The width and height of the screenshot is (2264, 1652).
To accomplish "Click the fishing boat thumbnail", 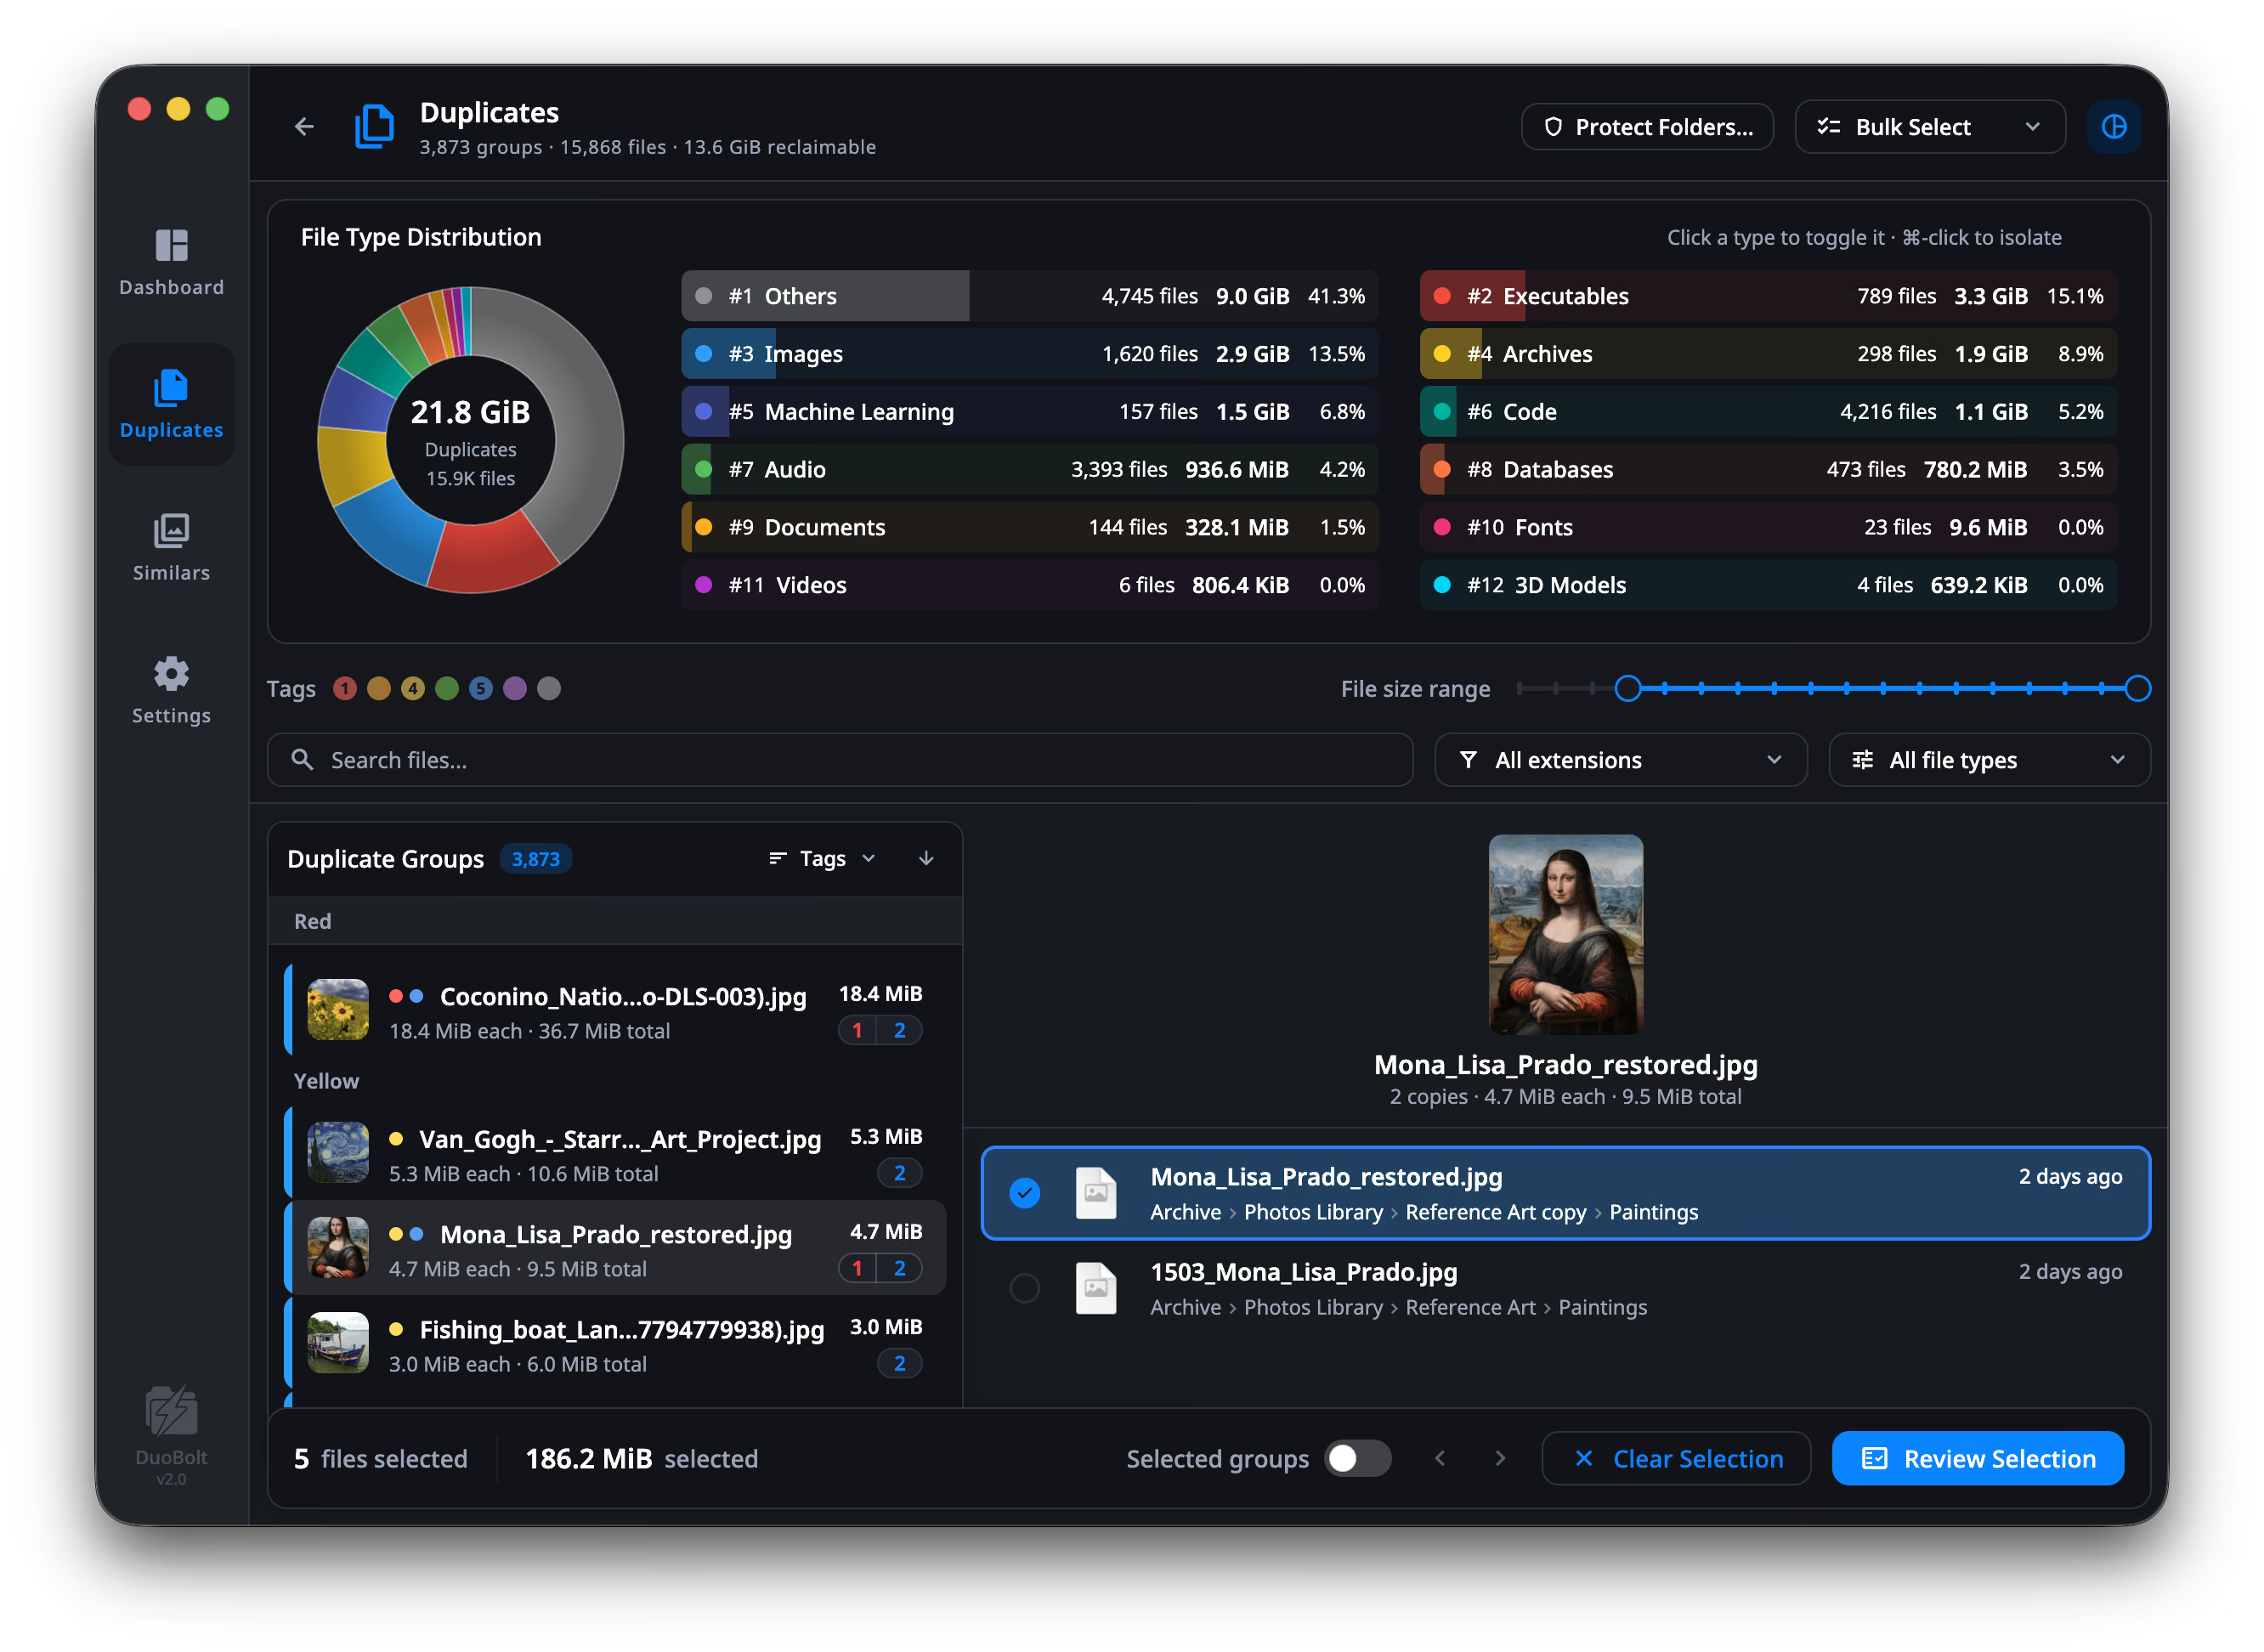I will click(338, 1343).
